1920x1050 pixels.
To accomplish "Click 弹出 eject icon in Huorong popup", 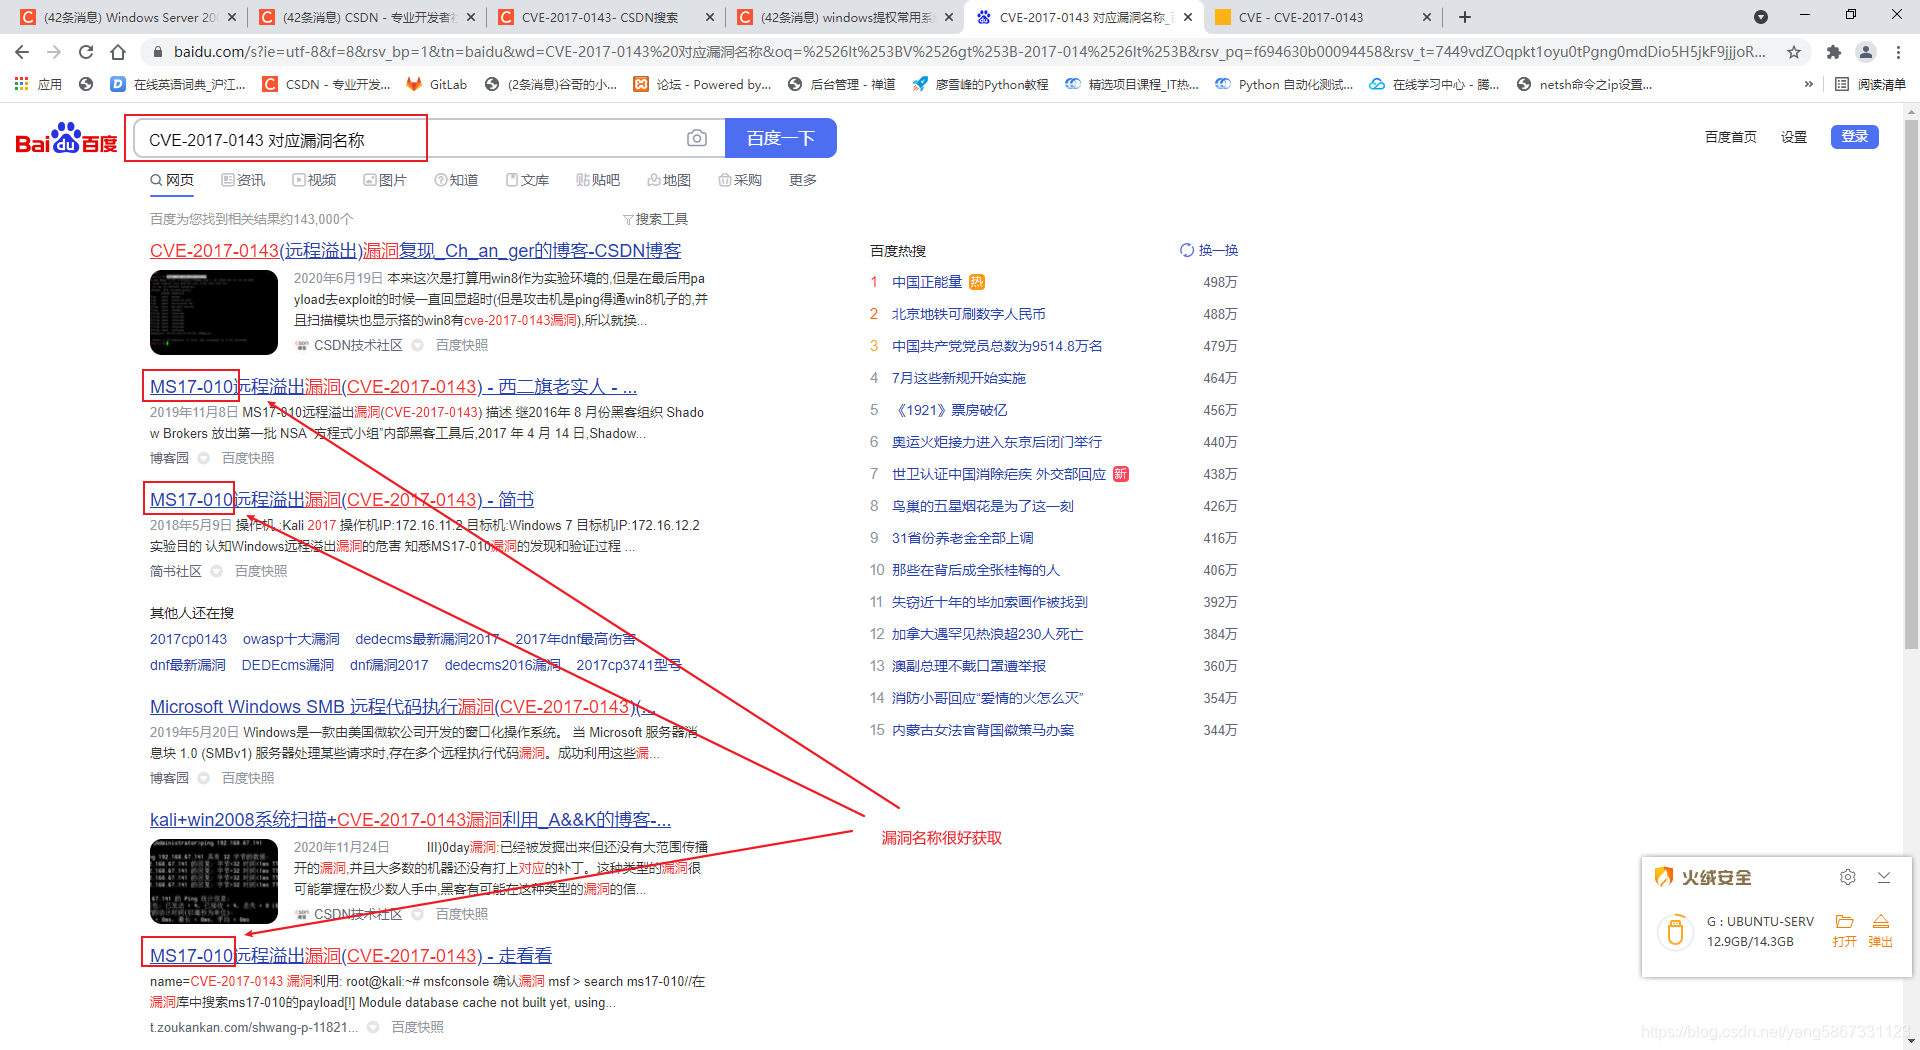I will tap(1881, 929).
